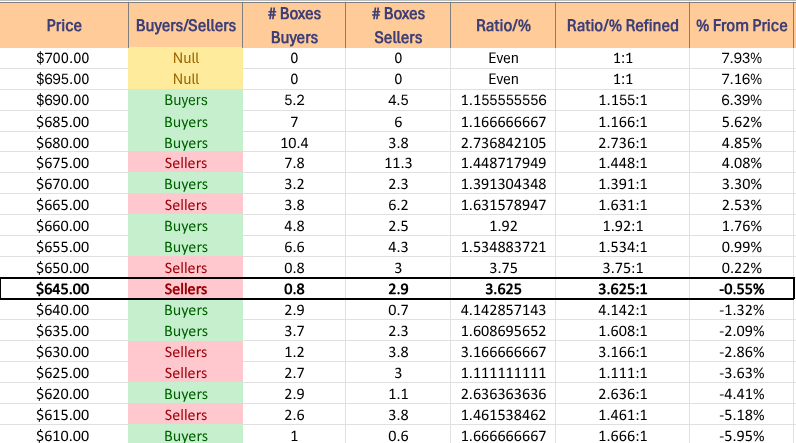The height and width of the screenshot is (443, 796).
Task: Select the Buyers cell for $680.00
Action: (185, 143)
